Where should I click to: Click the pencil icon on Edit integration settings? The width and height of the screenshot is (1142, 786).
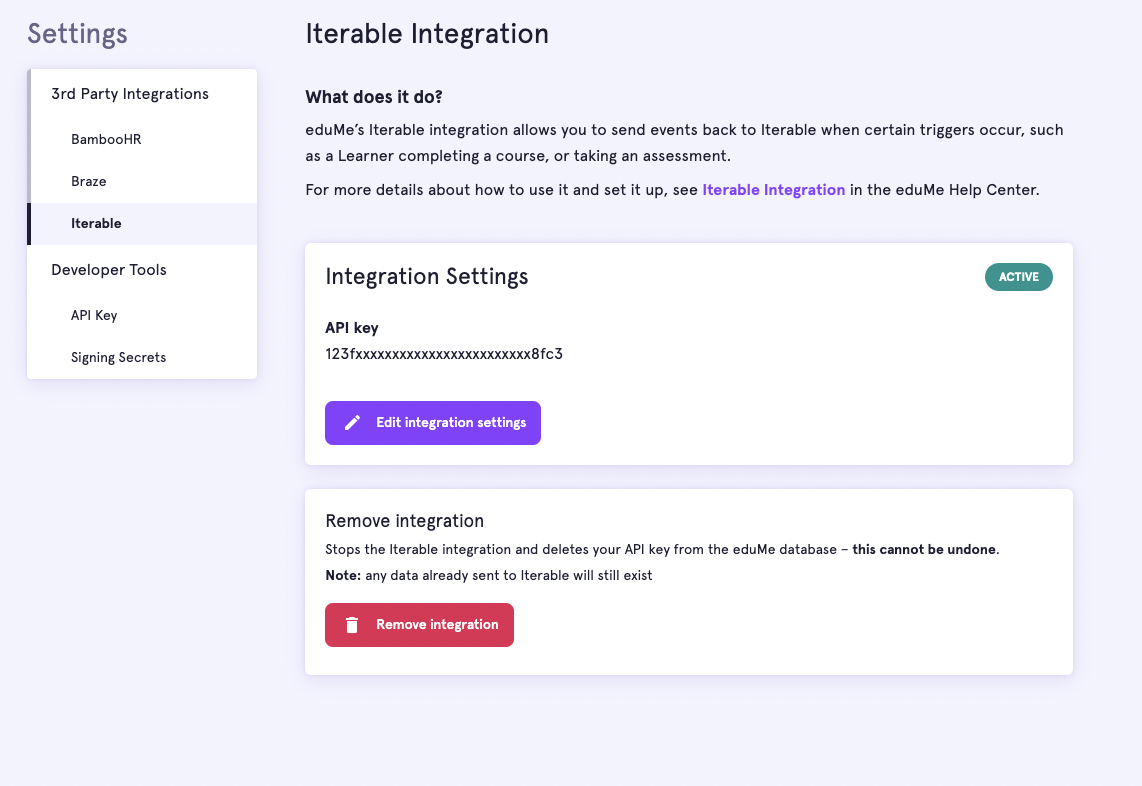point(352,422)
